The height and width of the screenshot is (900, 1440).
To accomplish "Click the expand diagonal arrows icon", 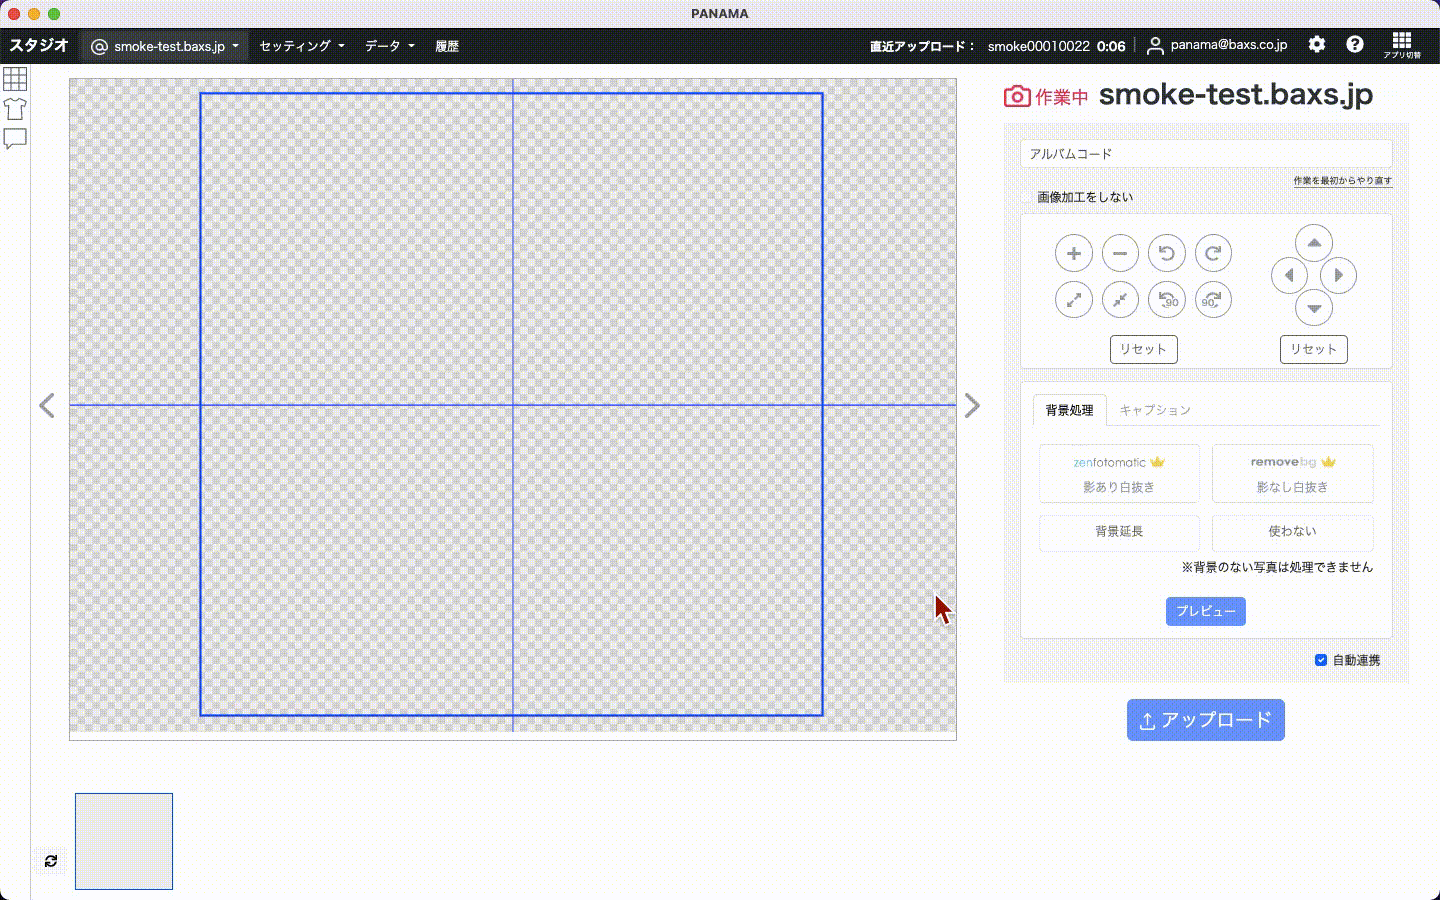I will [x=1073, y=300].
